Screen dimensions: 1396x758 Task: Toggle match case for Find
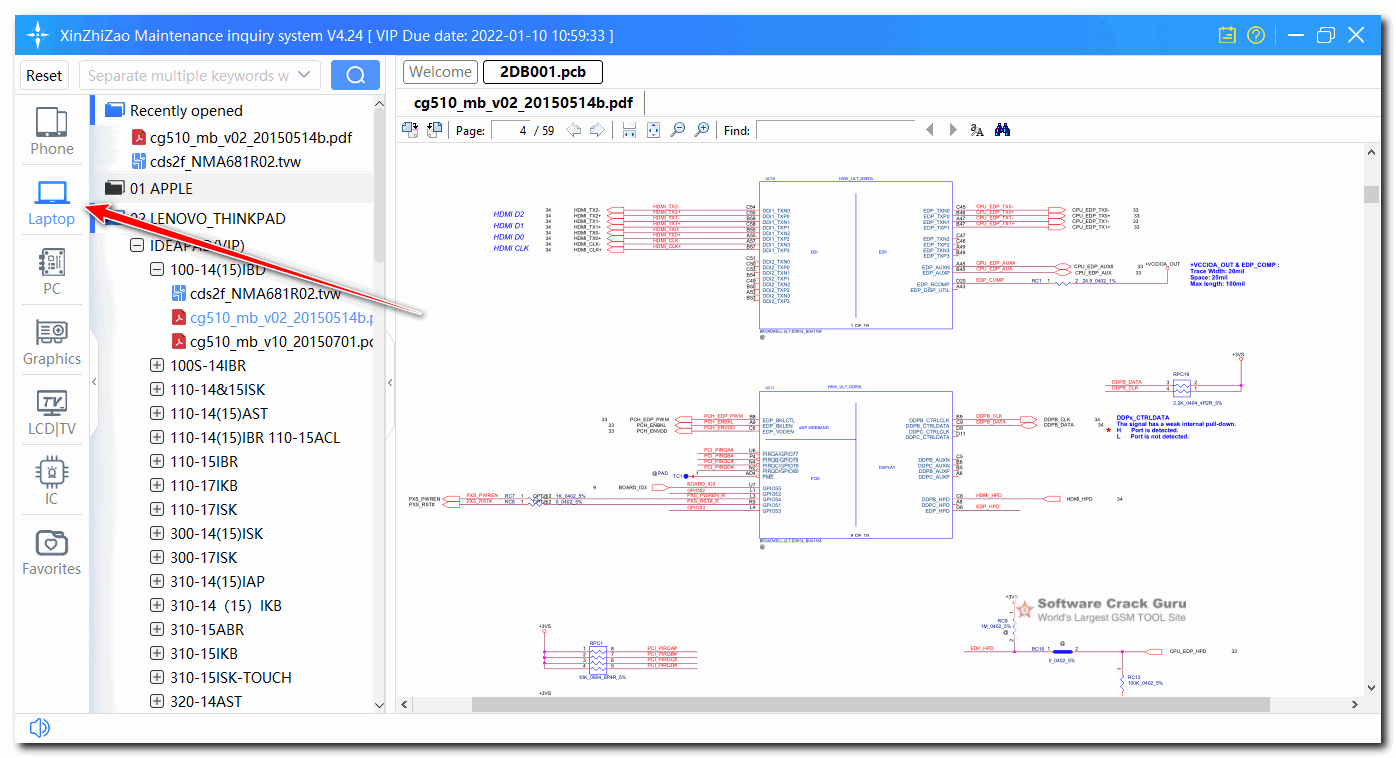[x=976, y=129]
